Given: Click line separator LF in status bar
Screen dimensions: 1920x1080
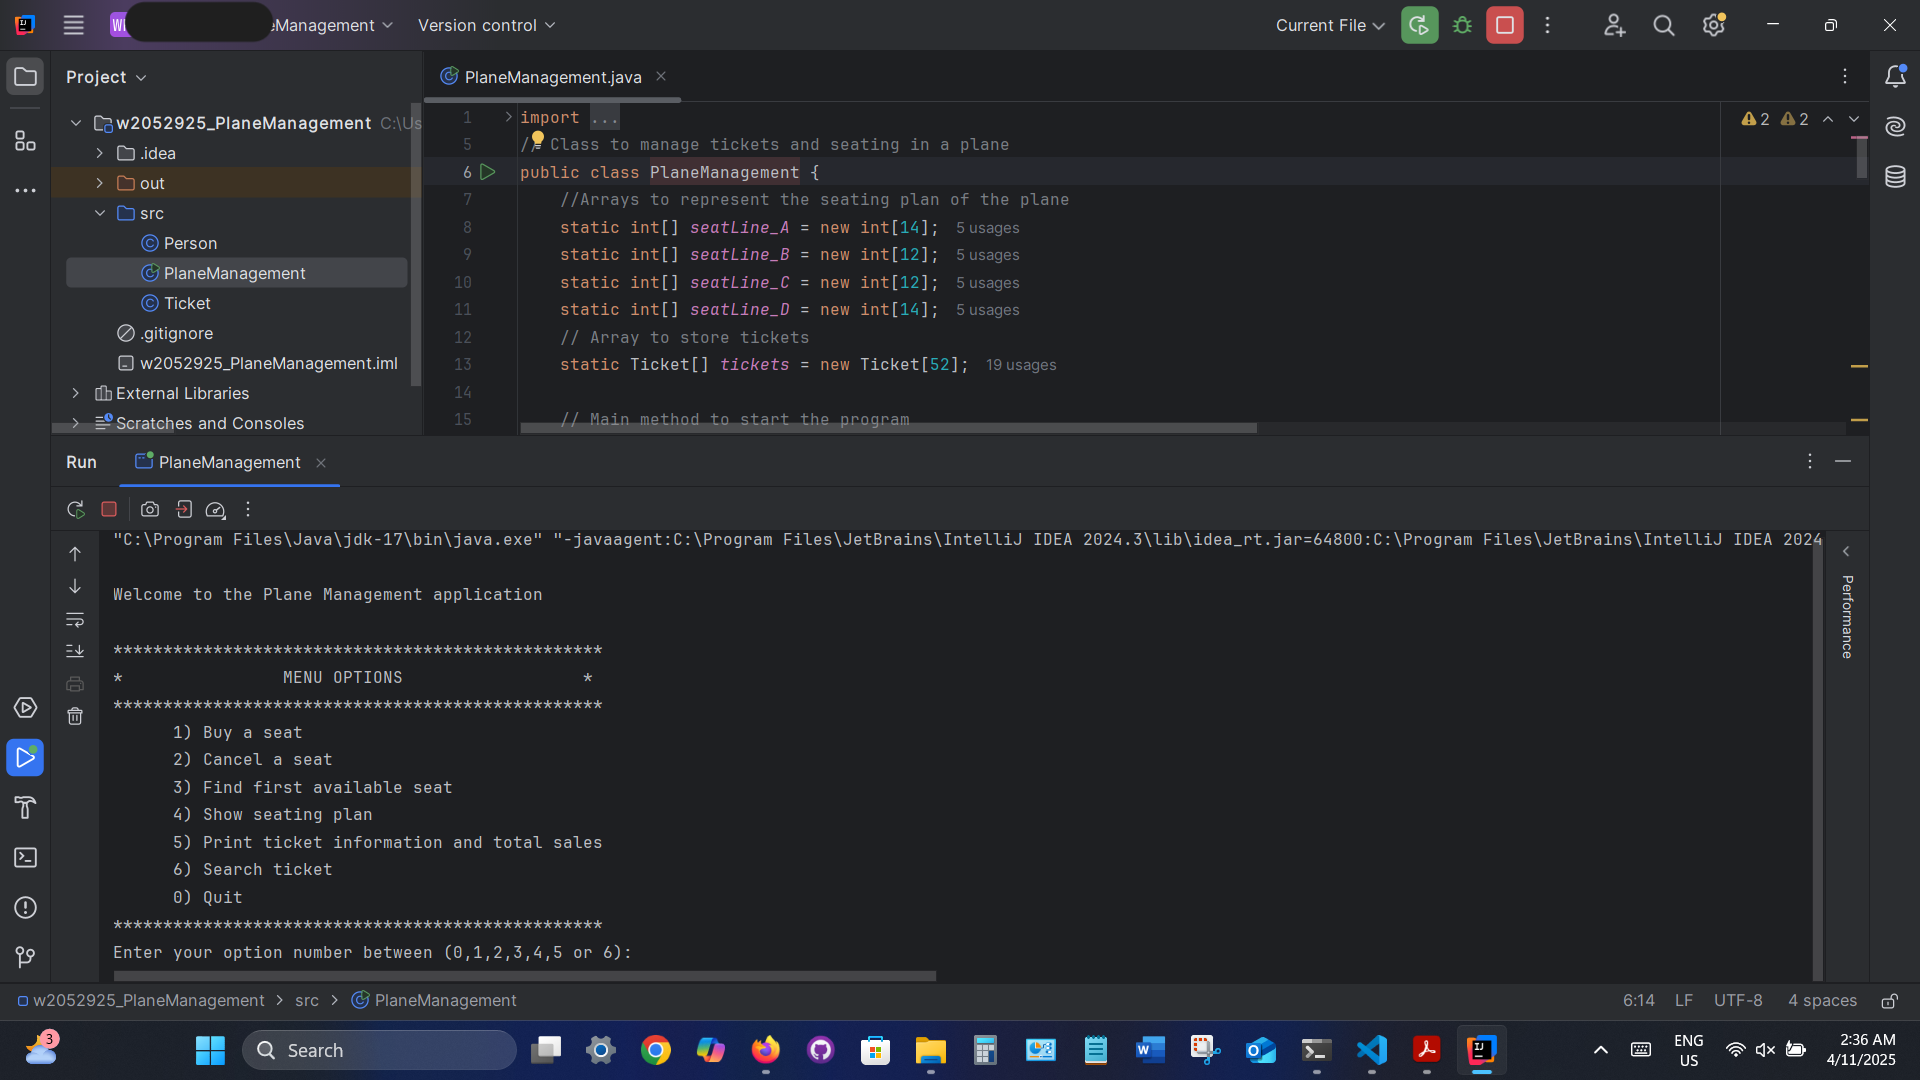Looking at the screenshot, I should point(1684,1001).
